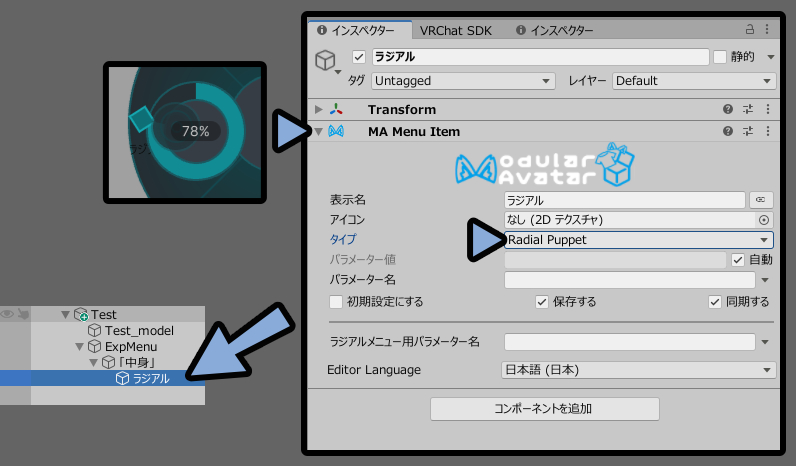Viewport: 796px width, 466px height.
Task: Select the second インスペクター tab
Action: tap(554, 30)
